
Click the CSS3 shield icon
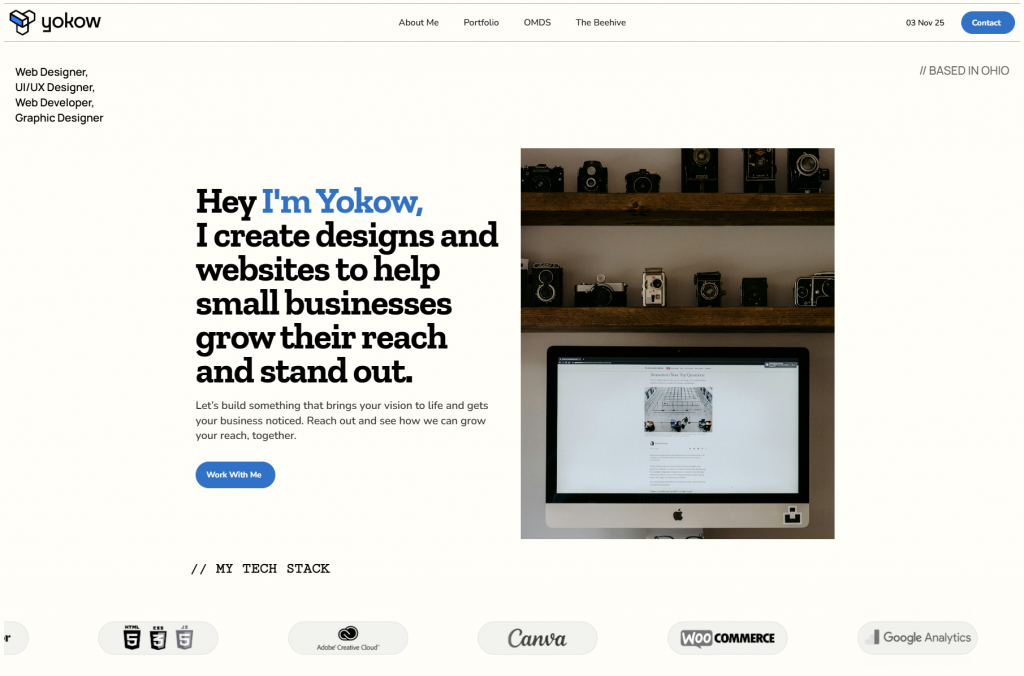click(158, 637)
